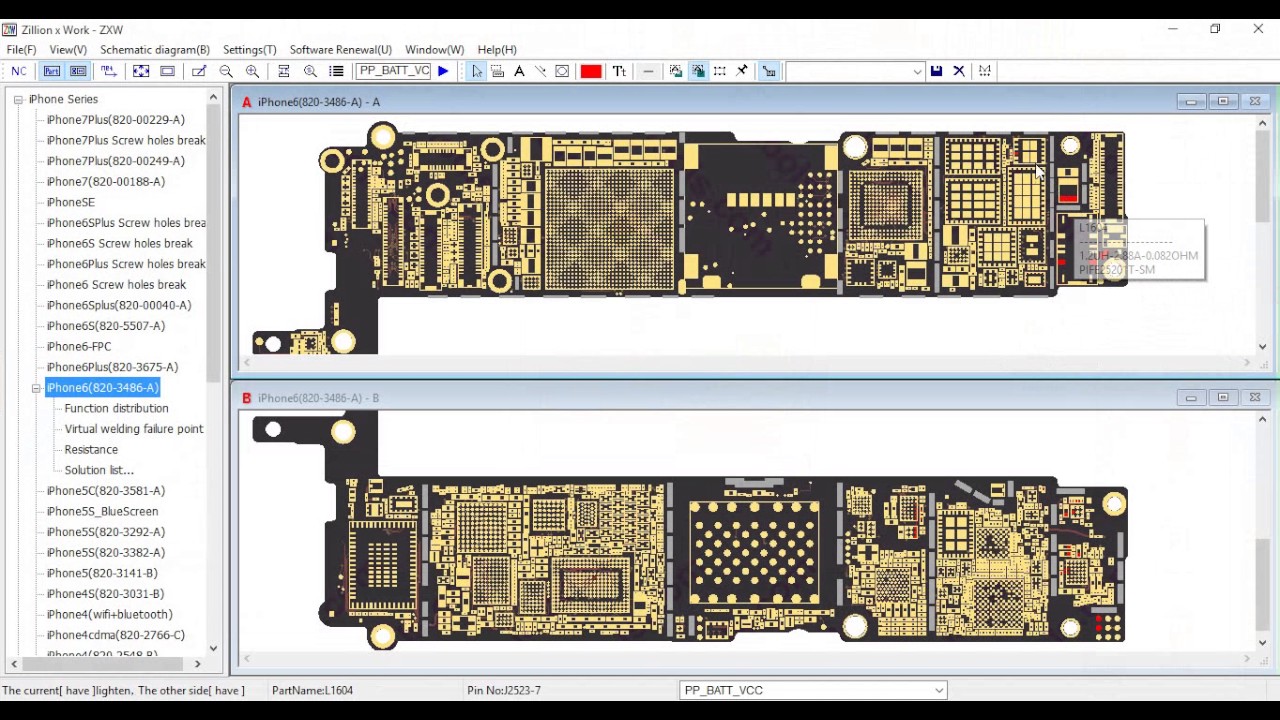Click the NC toolbar icon
This screenshot has height=720, width=1280.
click(19, 71)
